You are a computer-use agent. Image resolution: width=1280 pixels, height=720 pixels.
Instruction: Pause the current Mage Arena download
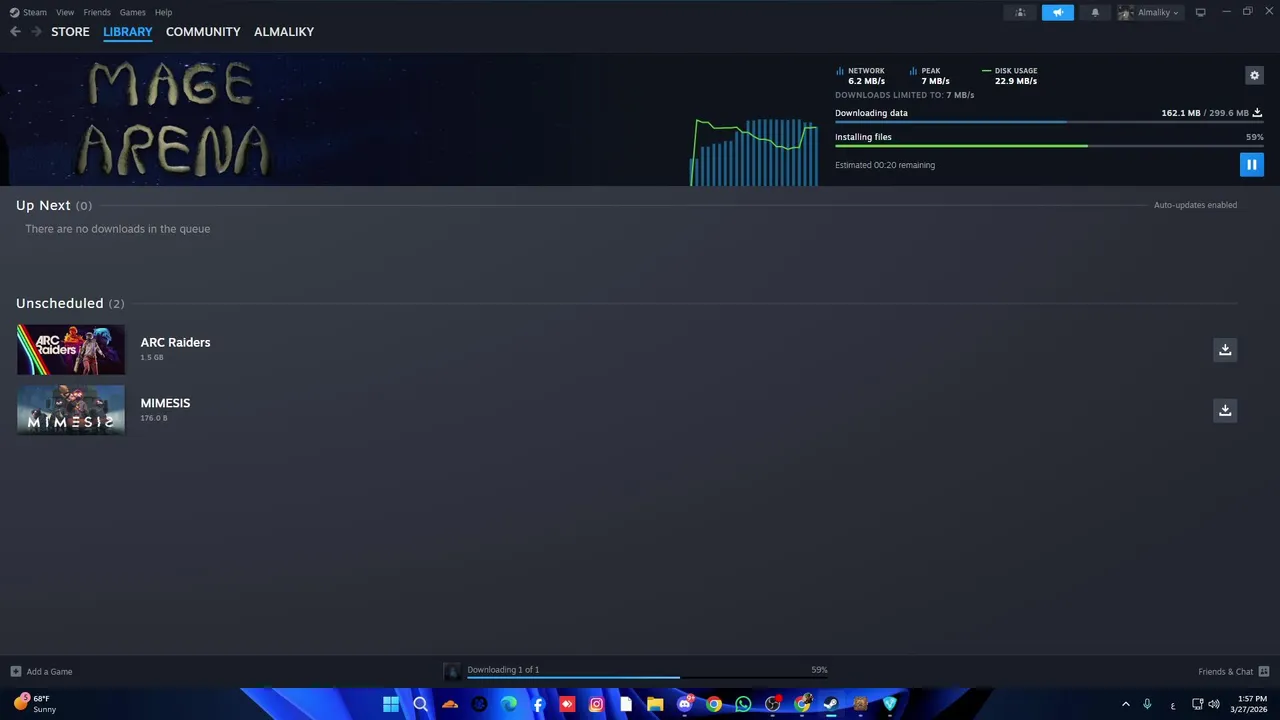pyautogui.click(x=1251, y=165)
